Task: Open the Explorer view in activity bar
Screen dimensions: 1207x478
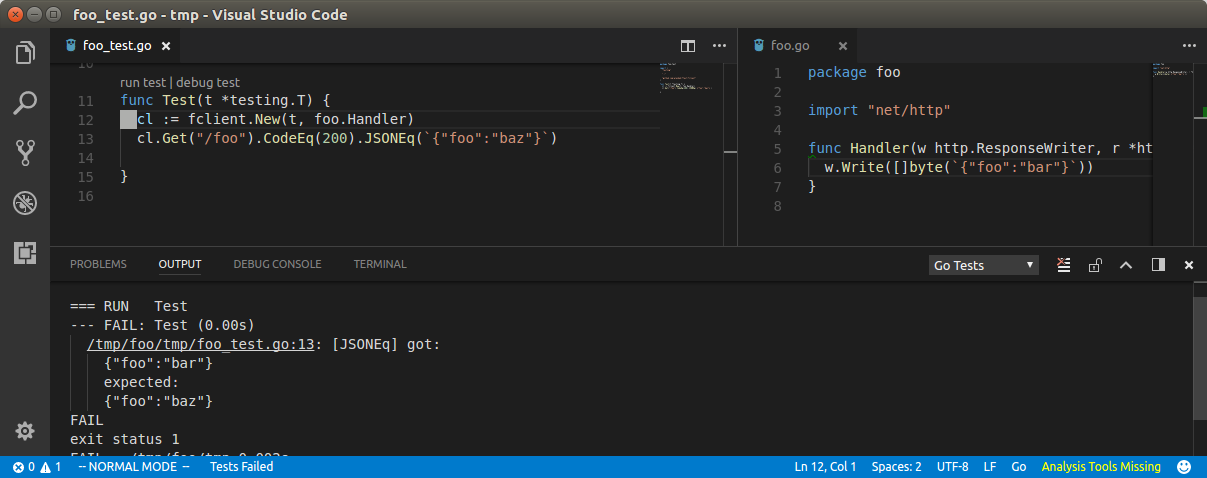Action: [x=25, y=53]
